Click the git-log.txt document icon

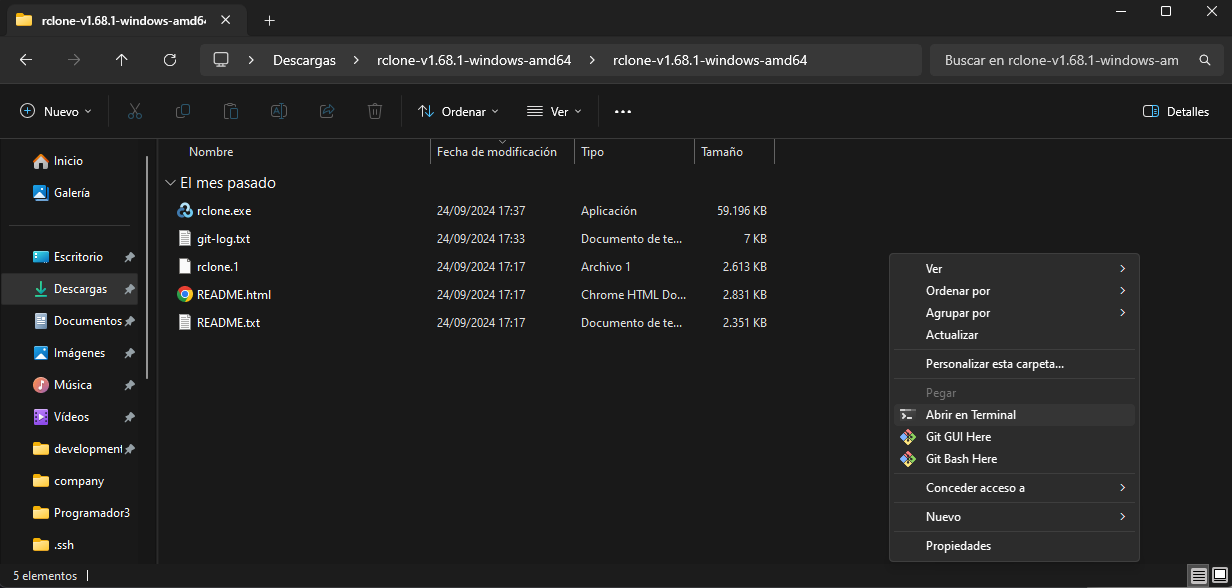pyautogui.click(x=184, y=239)
